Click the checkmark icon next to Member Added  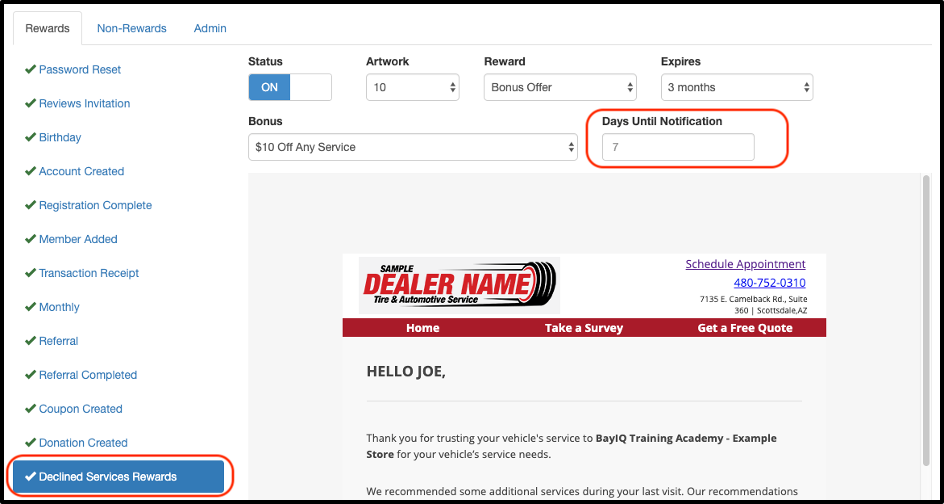pyautogui.click(x=30, y=240)
